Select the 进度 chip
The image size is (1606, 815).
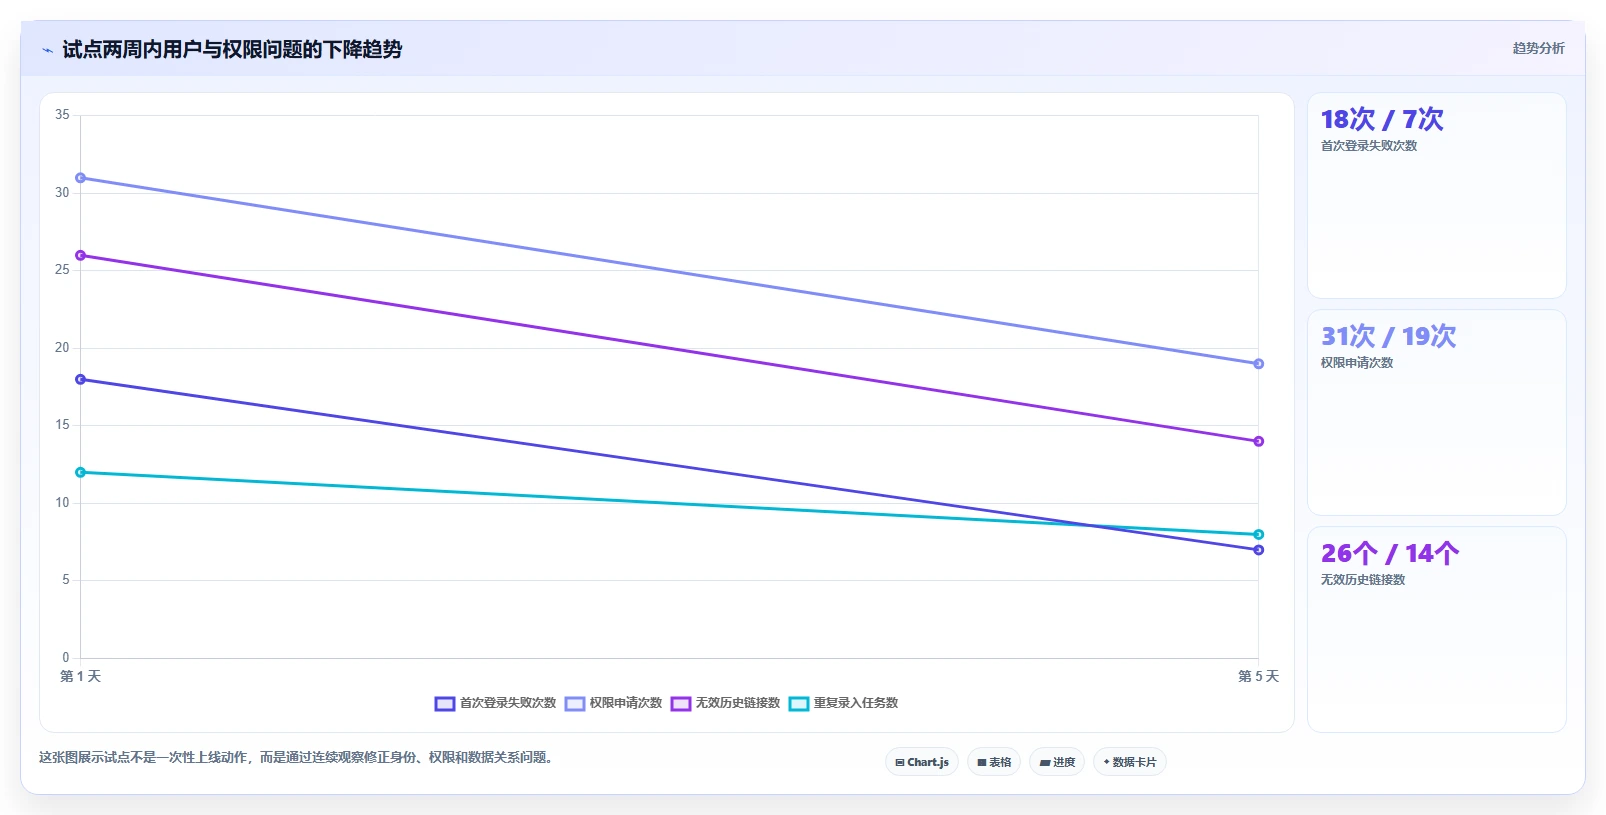[1057, 762]
